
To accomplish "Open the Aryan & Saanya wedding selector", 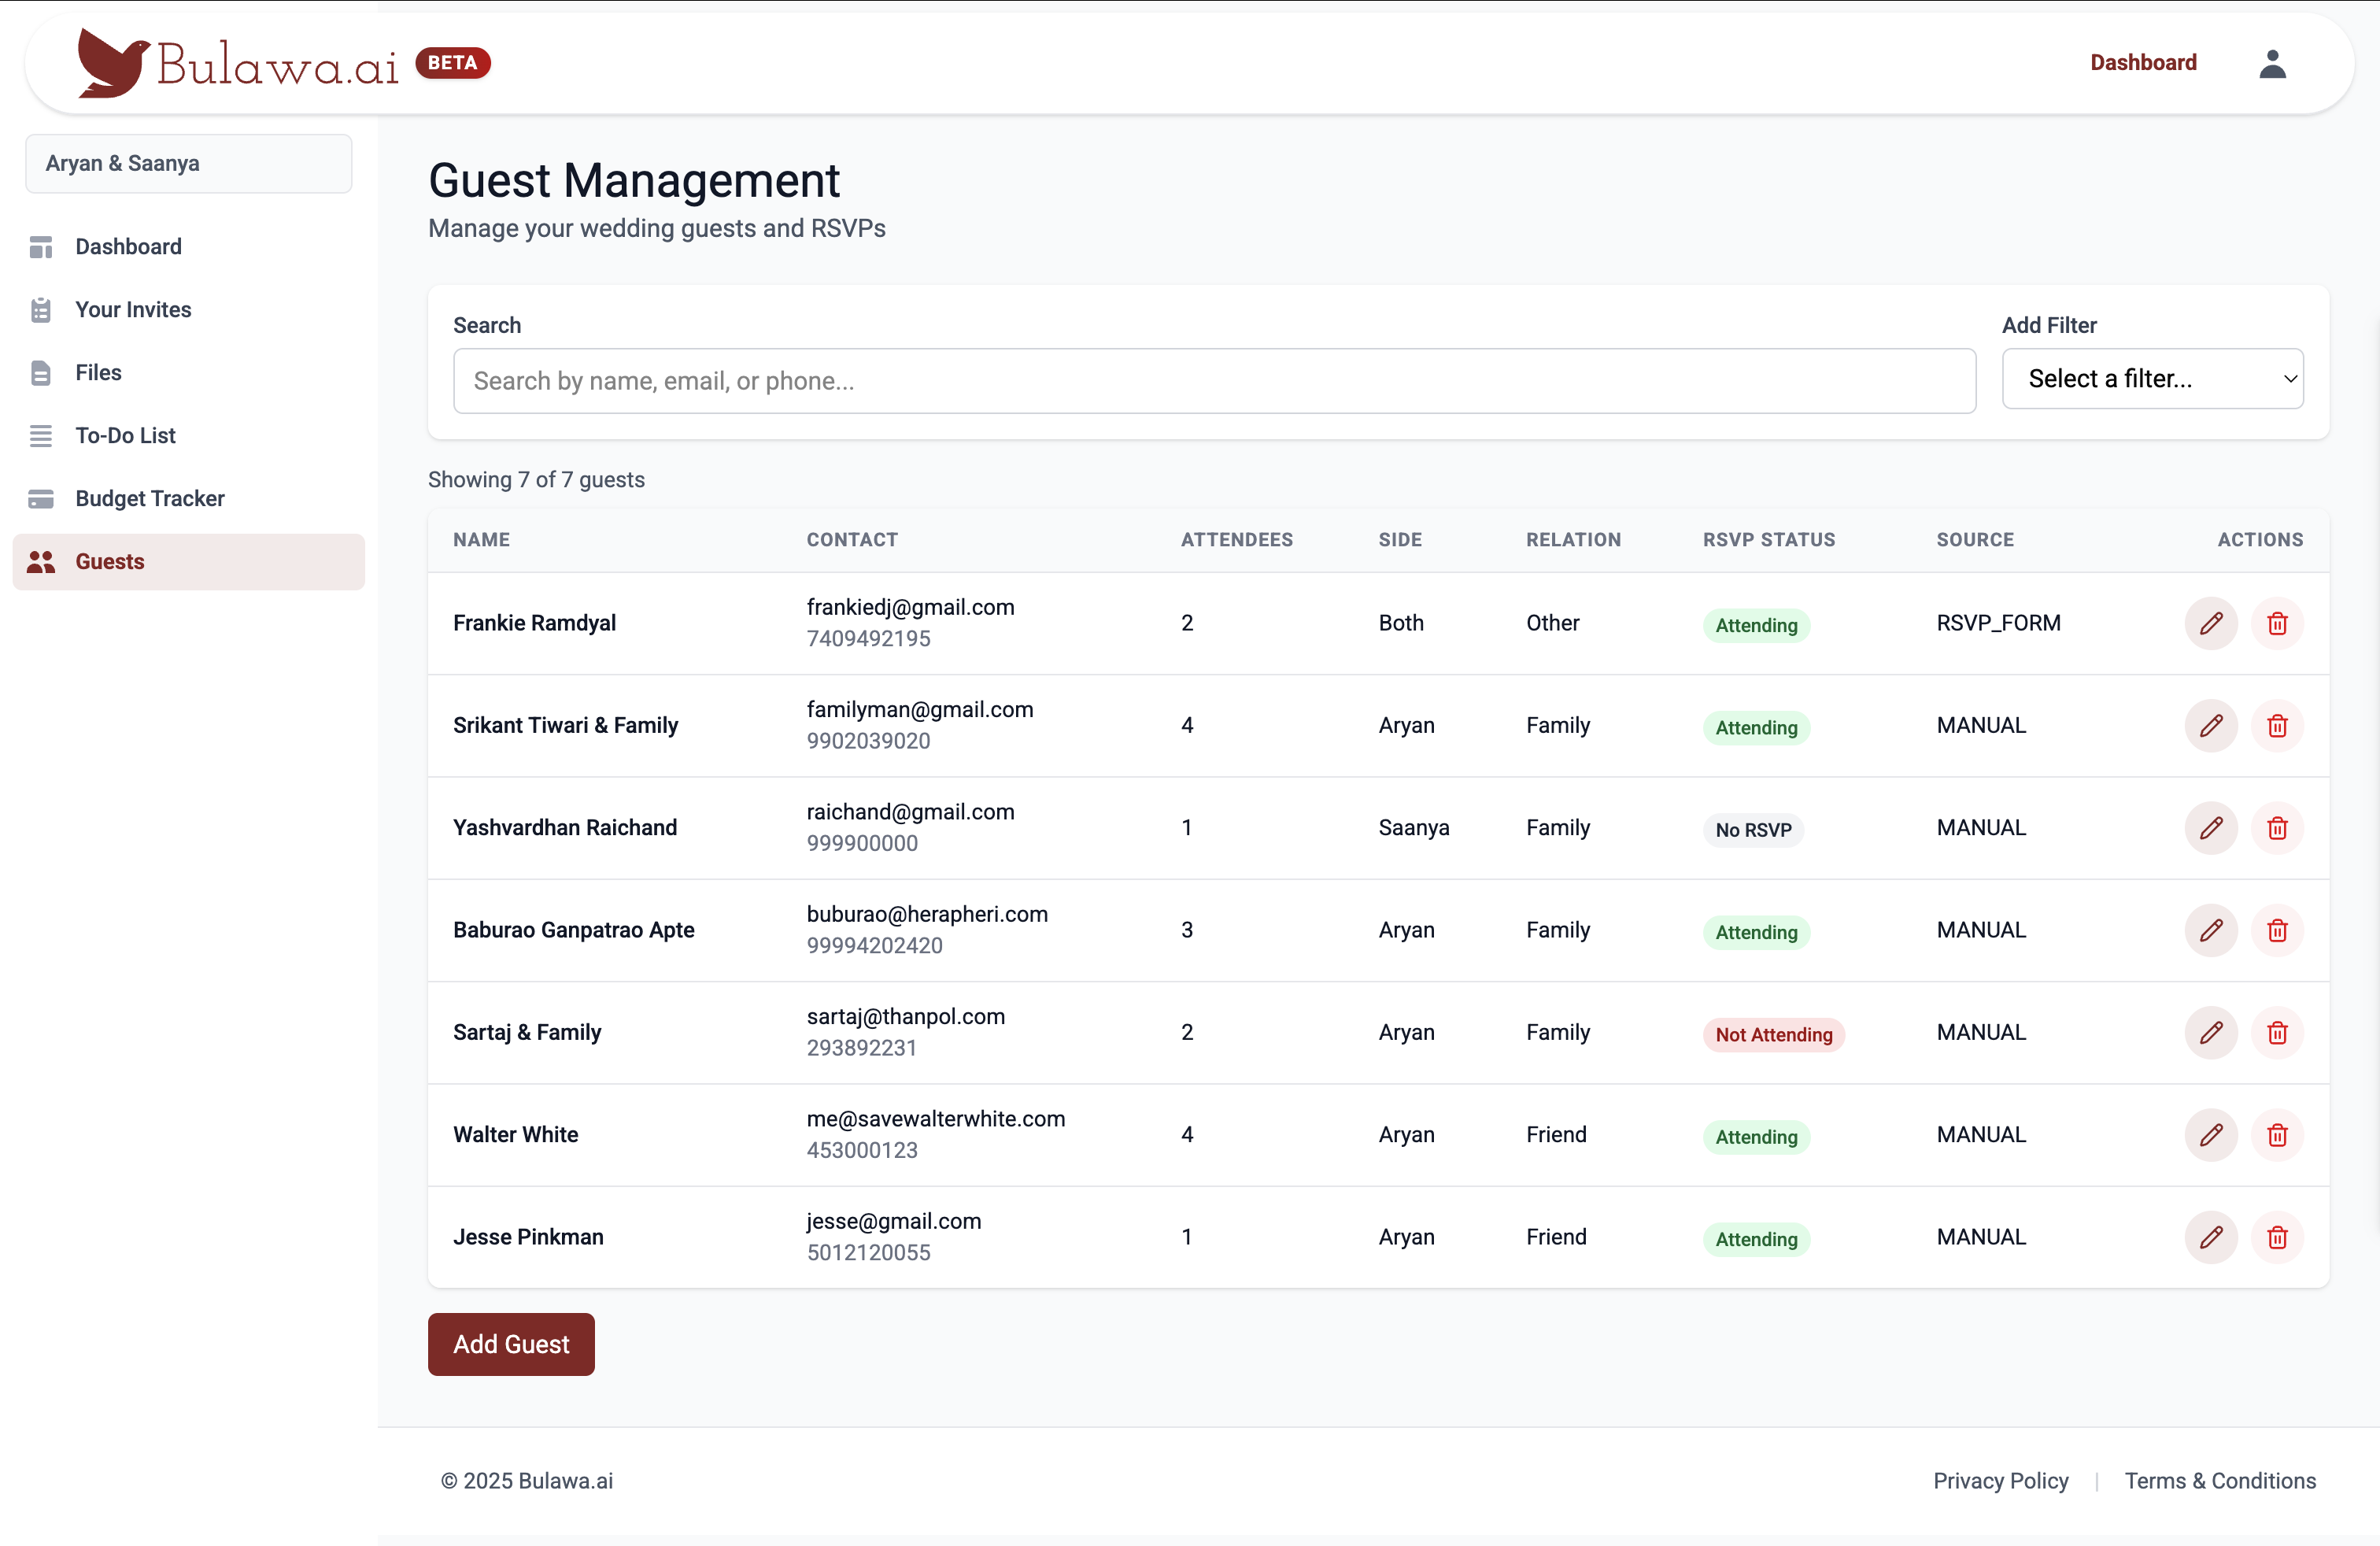I will (188, 163).
